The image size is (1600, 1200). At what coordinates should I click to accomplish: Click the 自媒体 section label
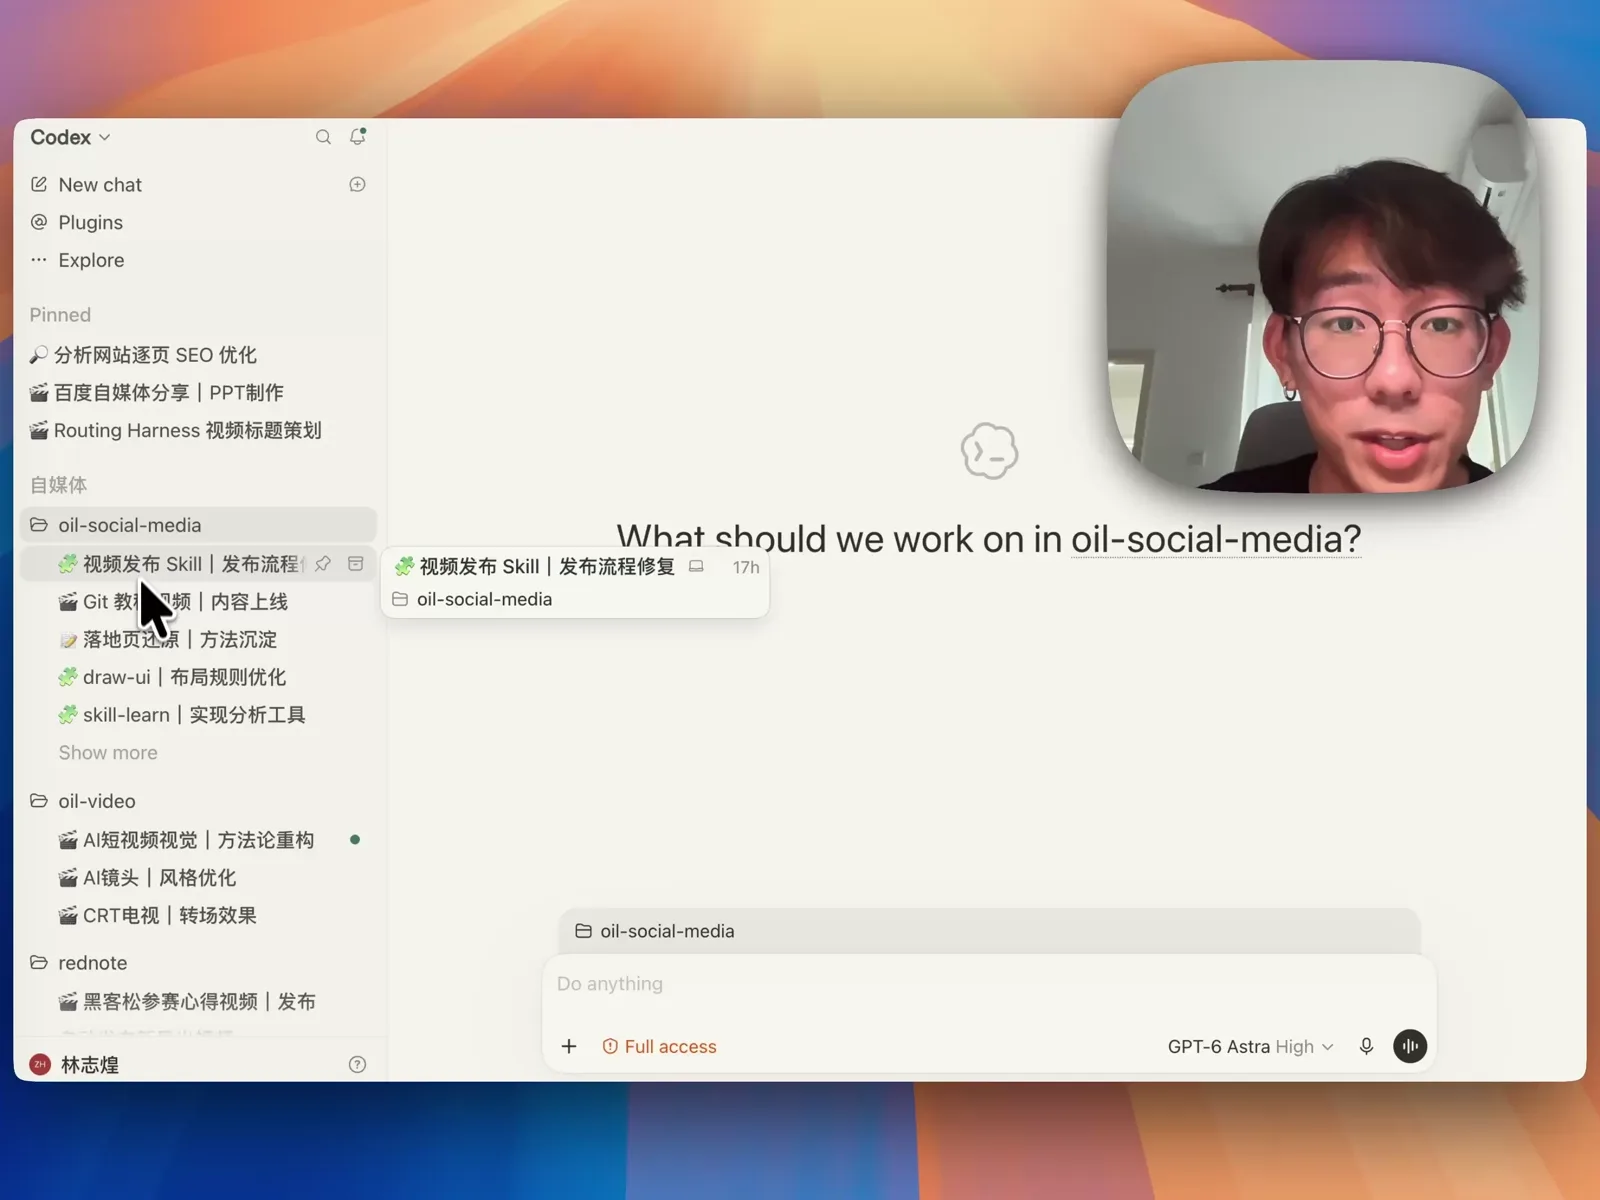58,485
